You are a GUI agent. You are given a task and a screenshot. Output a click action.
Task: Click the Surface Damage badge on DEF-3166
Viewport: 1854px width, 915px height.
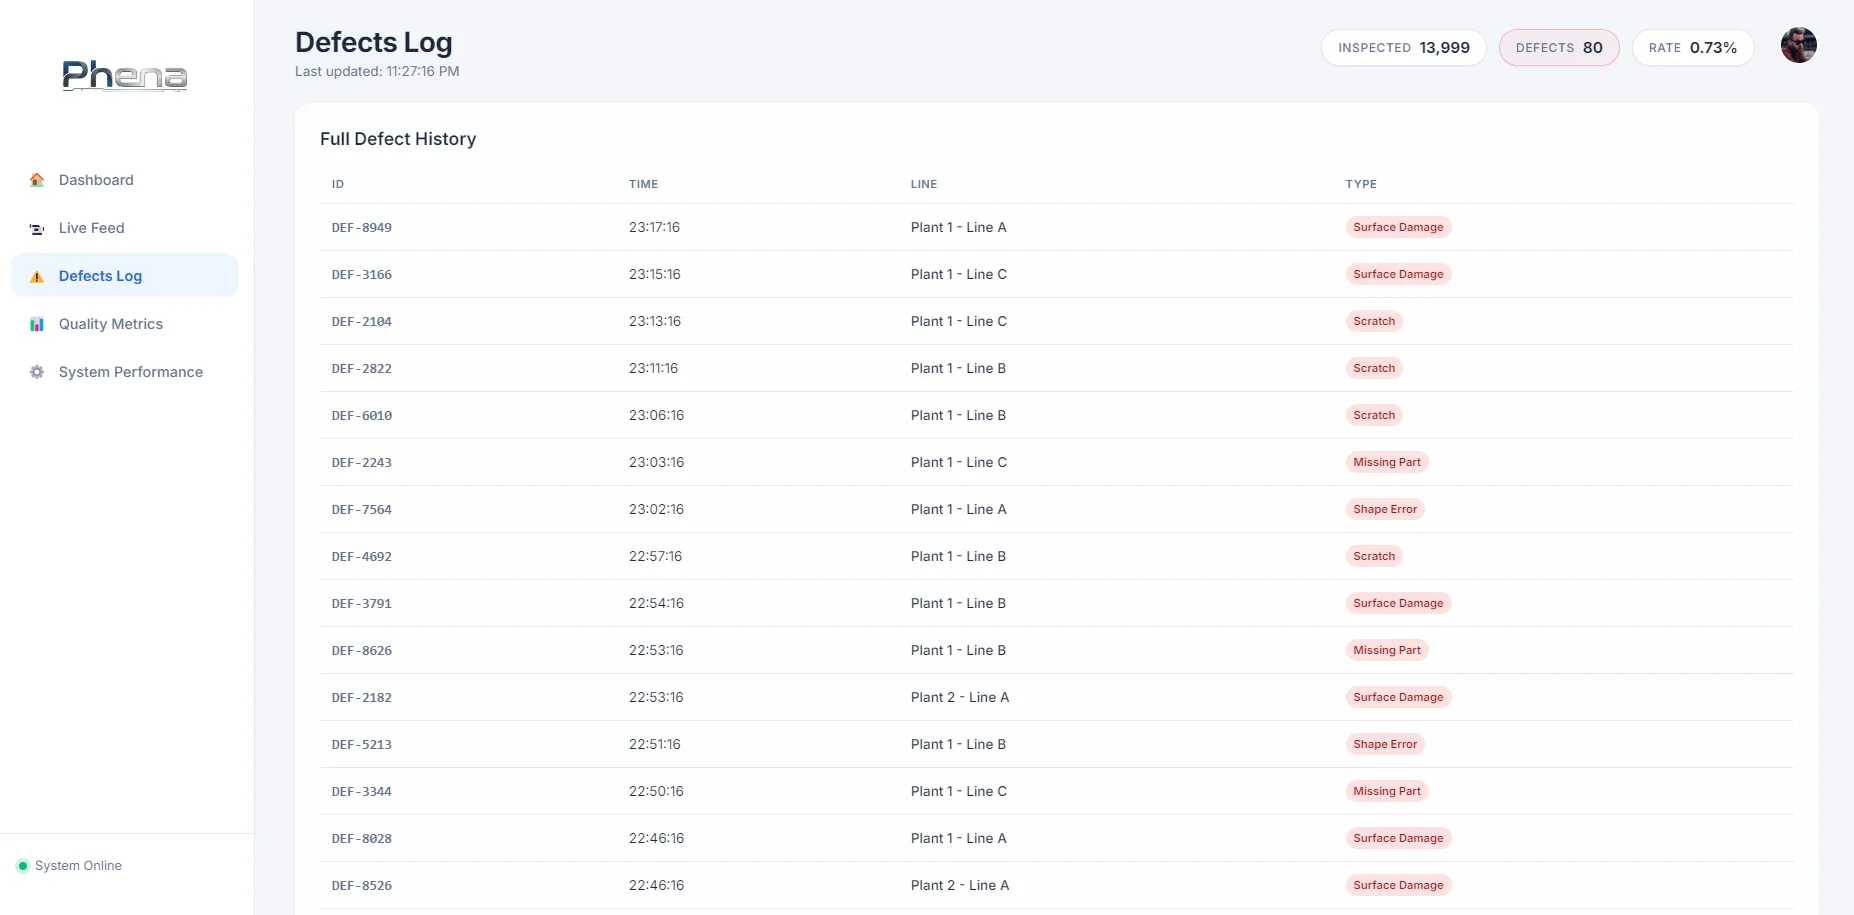coord(1397,274)
